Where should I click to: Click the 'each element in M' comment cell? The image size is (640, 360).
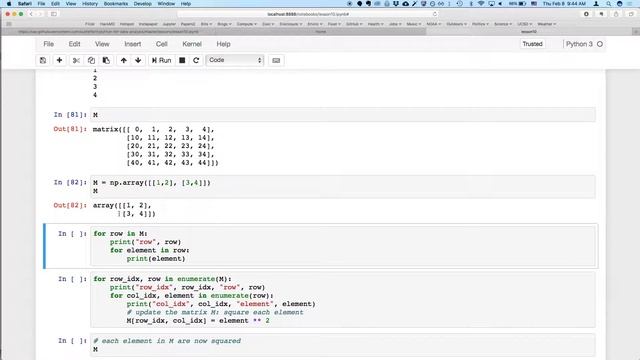343,345
